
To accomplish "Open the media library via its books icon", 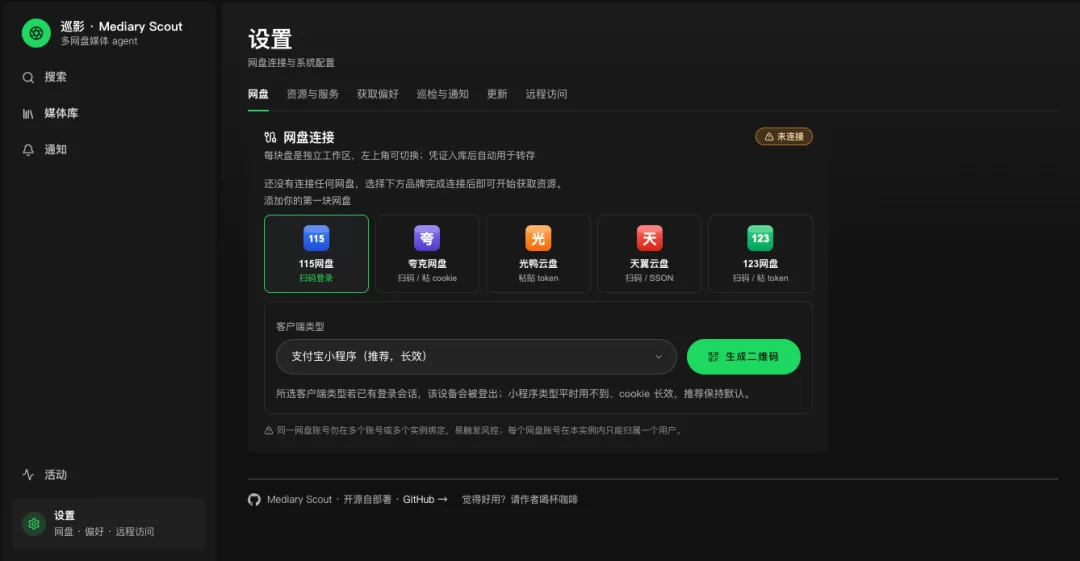I will (28, 114).
